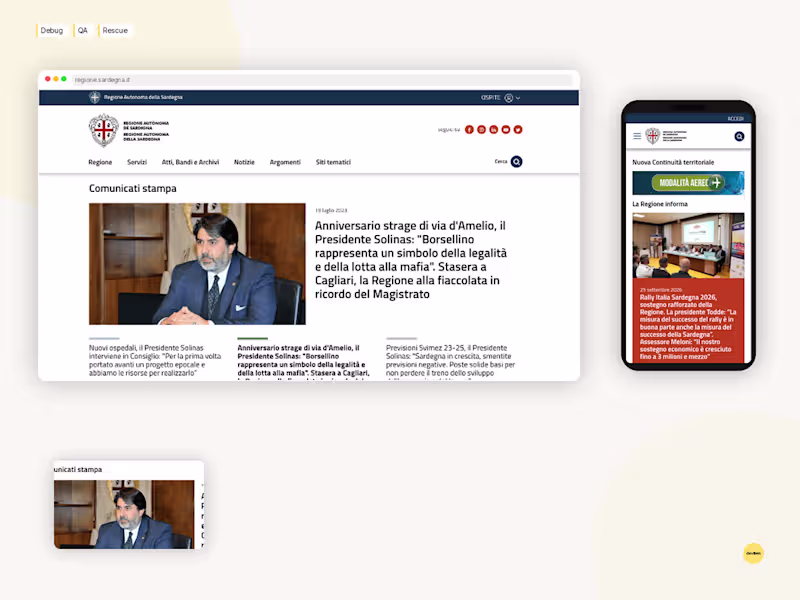Open the YouTube social icon
800x600 pixels.
(506, 130)
